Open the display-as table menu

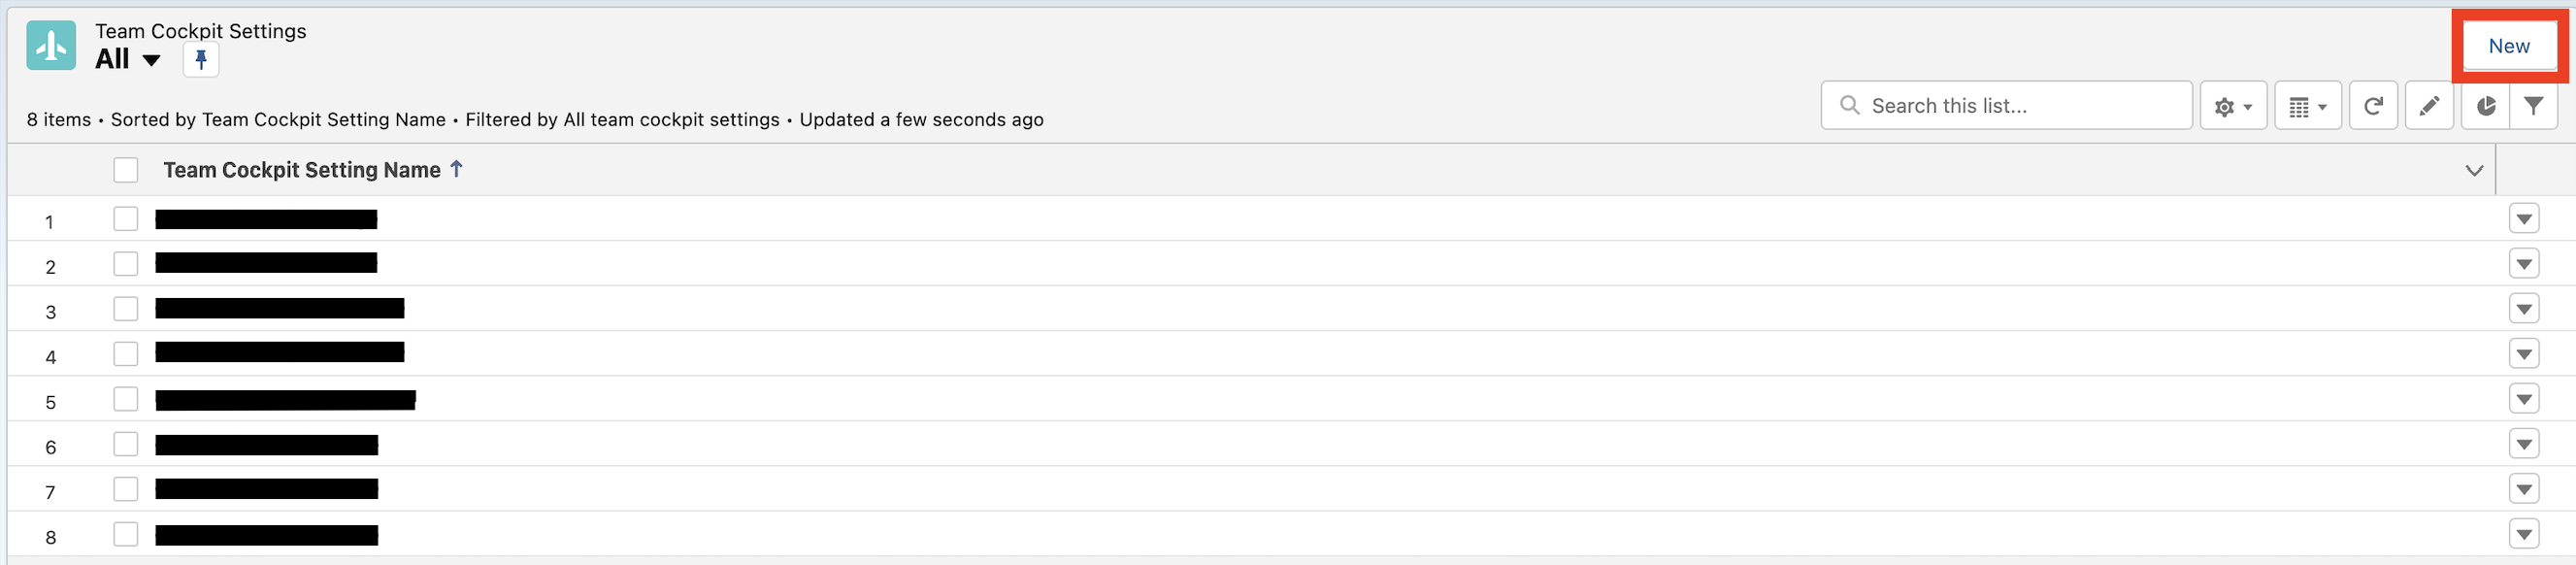tap(2307, 106)
